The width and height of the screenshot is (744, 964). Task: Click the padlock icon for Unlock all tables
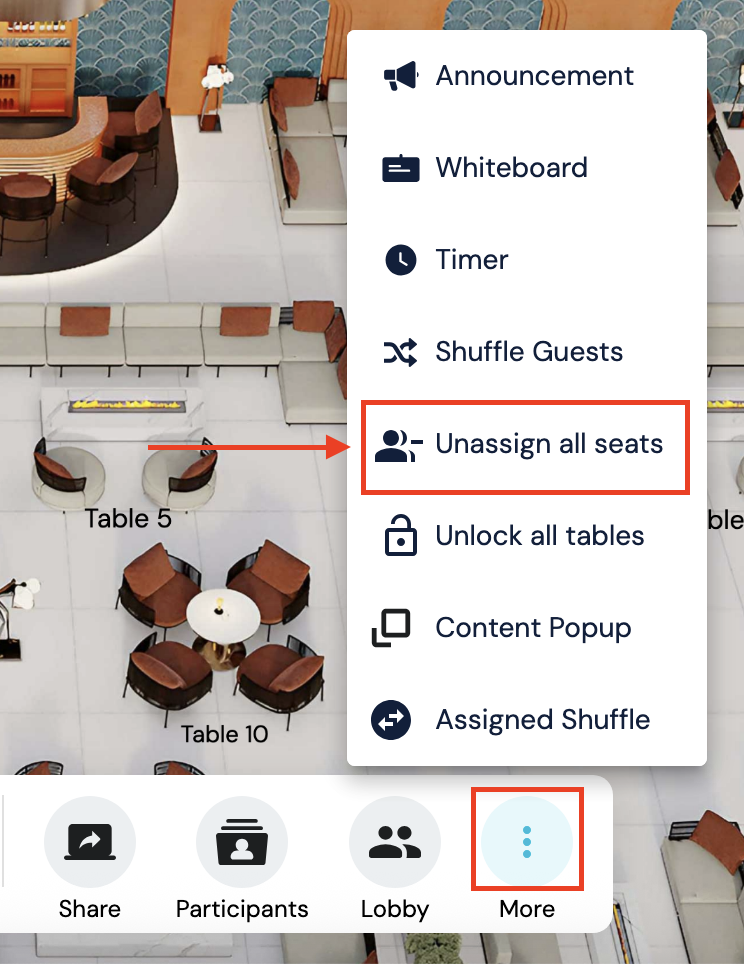[x=401, y=535]
